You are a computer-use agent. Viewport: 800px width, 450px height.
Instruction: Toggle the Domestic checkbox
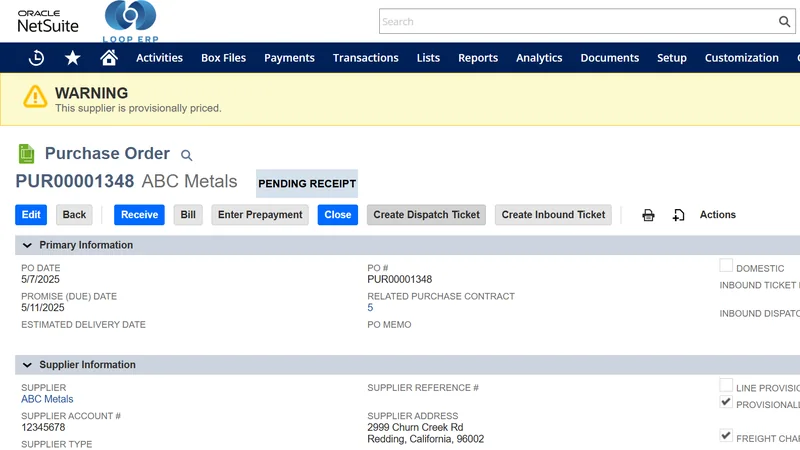point(726,265)
